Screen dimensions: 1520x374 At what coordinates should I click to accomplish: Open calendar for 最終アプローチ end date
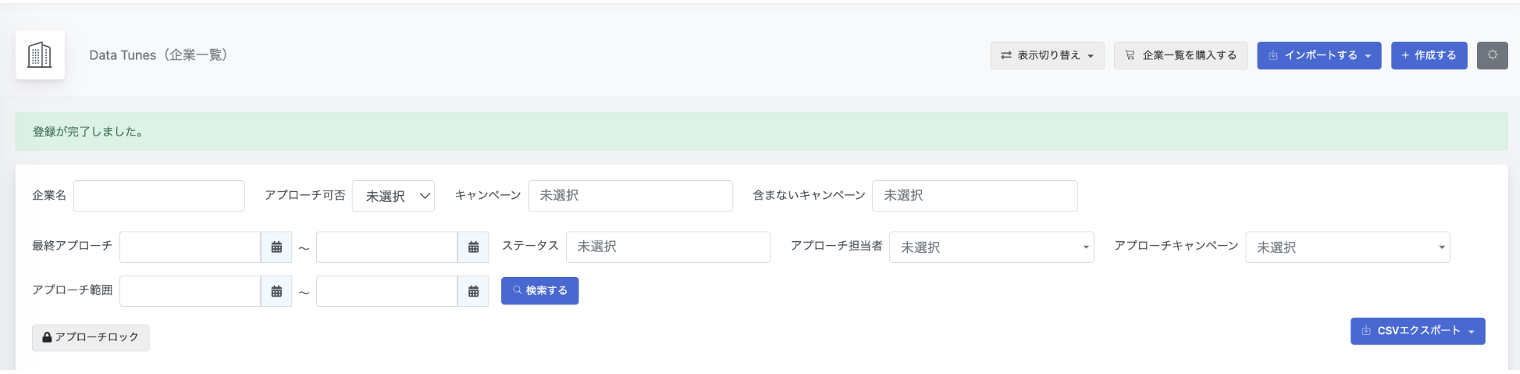tap(473, 247)
